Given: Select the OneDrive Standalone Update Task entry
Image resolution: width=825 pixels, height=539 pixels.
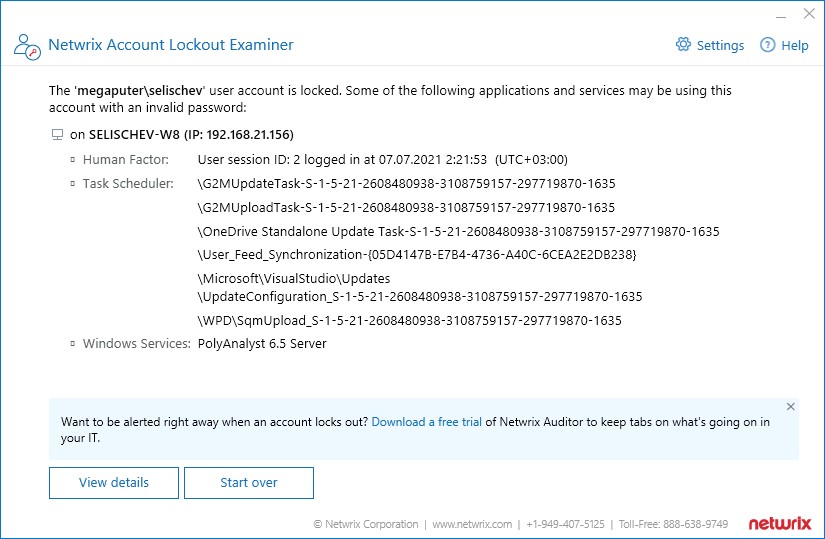Looking at the screenshot, I should (458, 232).
